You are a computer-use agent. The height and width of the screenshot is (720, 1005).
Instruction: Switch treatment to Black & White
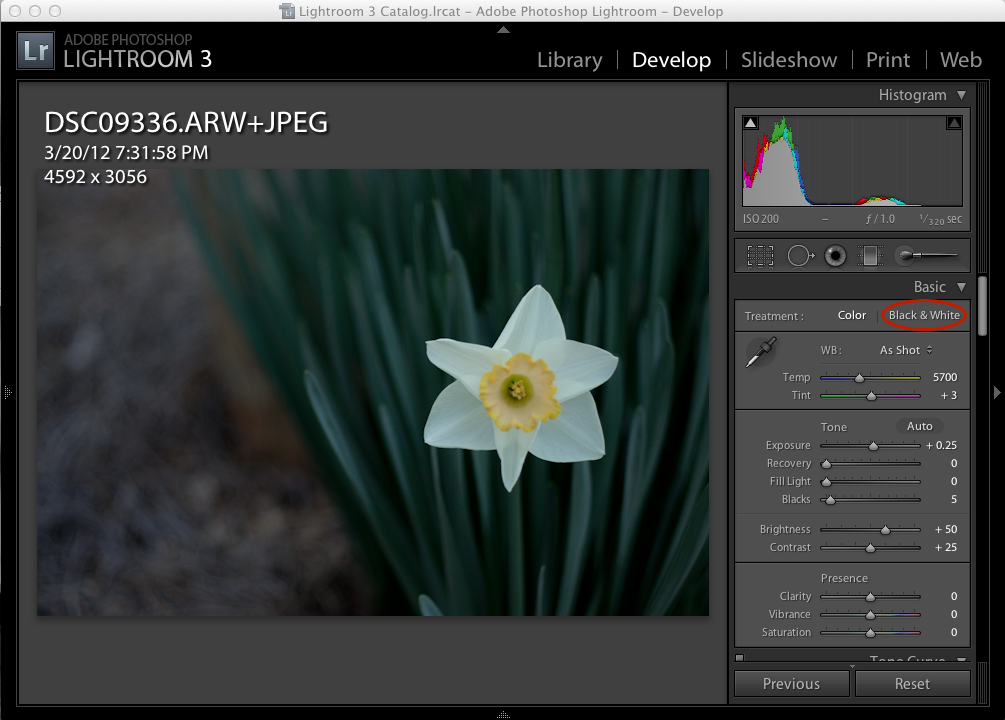(x=924, y=315)
